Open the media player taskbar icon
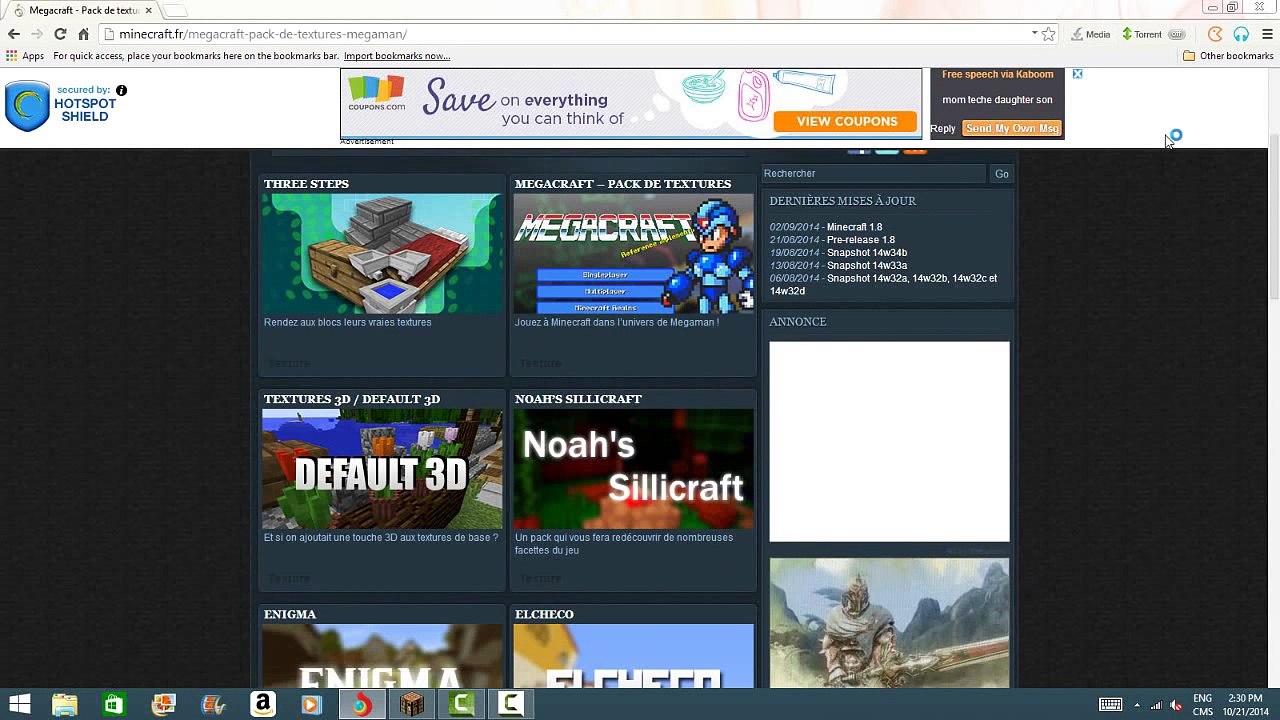 (x=311, y=704)
